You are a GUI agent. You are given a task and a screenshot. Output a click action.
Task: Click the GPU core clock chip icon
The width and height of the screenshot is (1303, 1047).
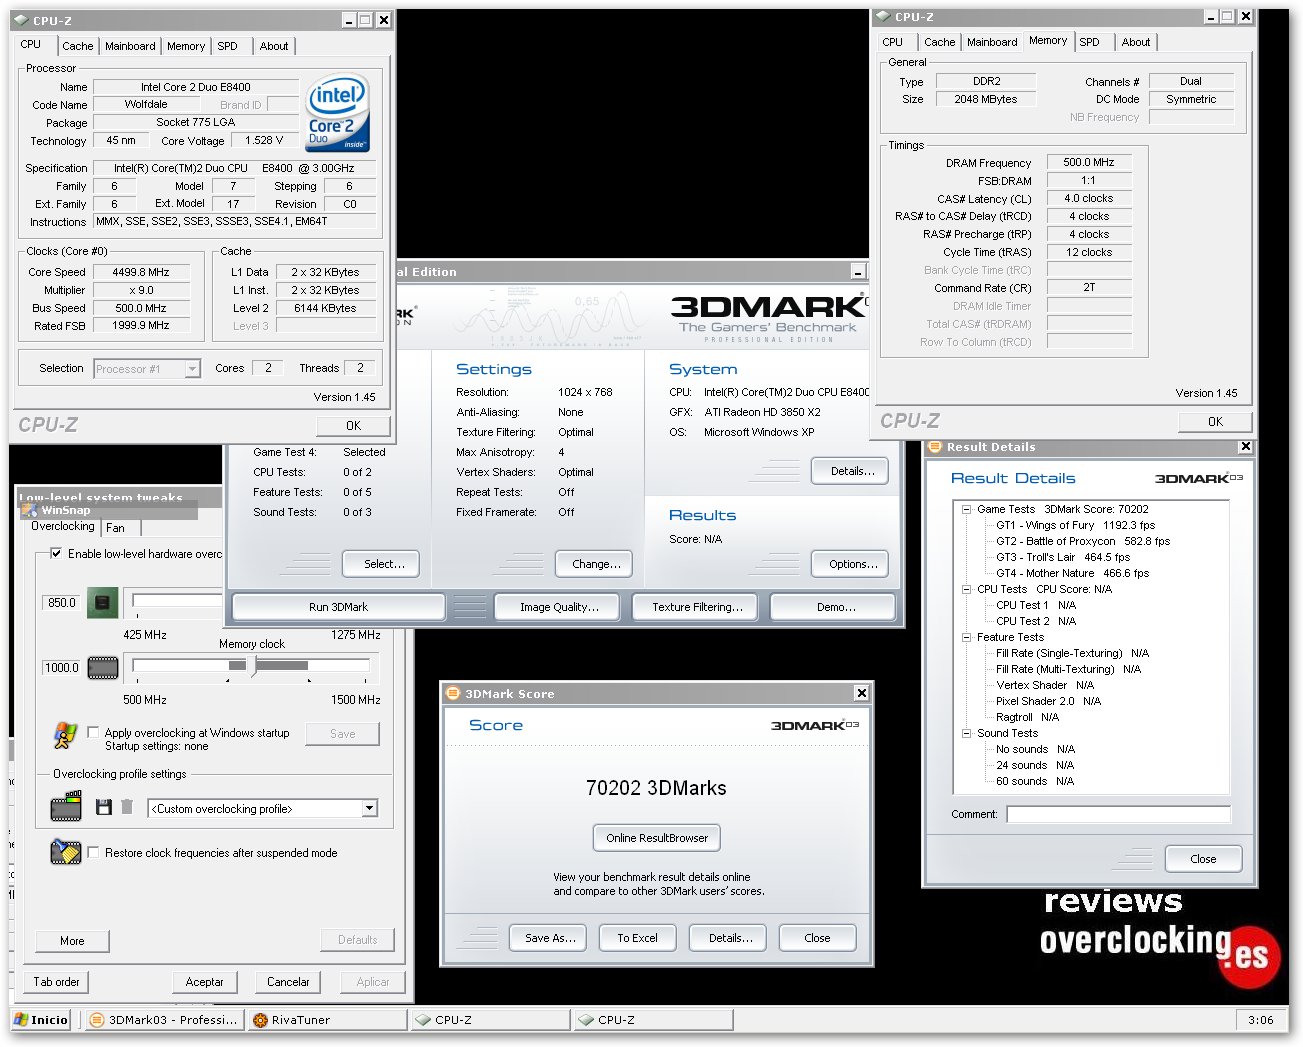(x=103, y=603)
